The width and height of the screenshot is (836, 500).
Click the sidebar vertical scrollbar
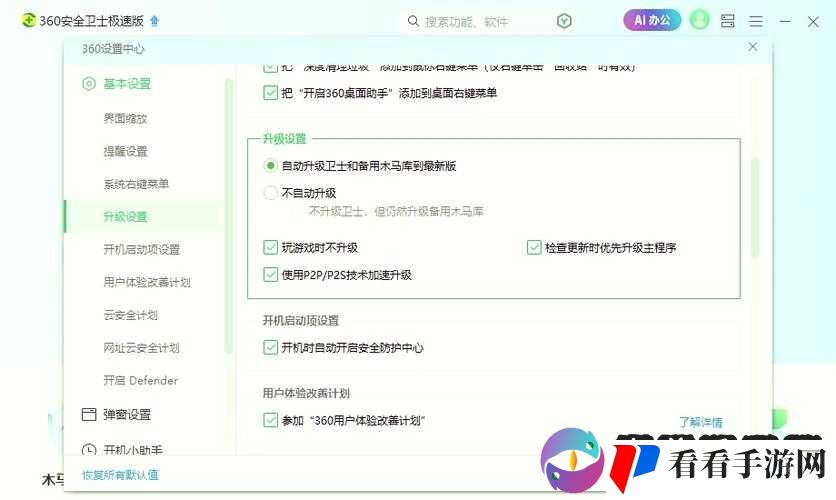(229, 216)
